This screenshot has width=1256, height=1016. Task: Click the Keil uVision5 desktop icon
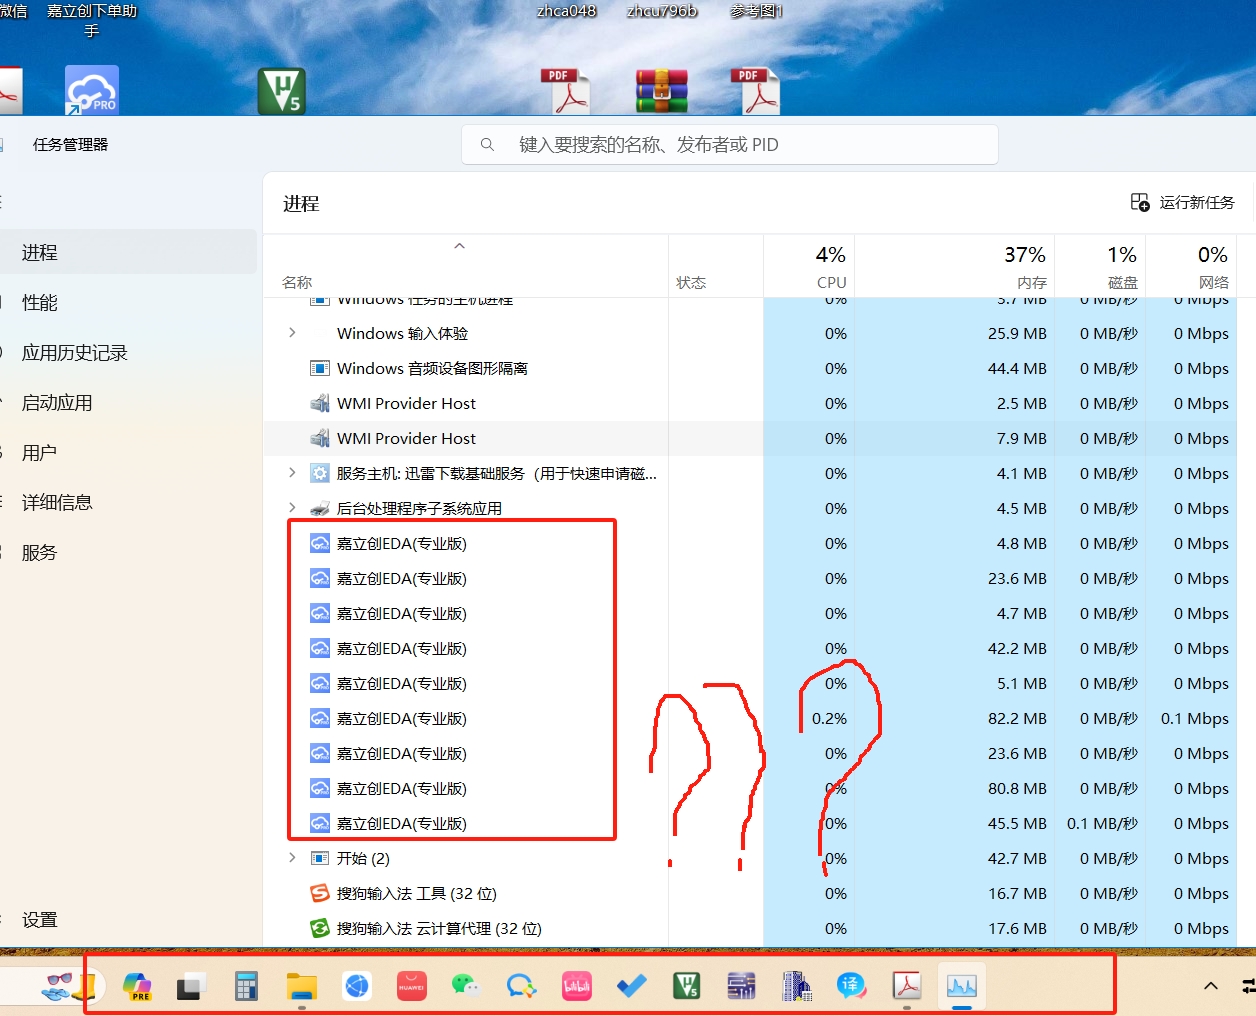pyautogui.click(x=281, y=92)
